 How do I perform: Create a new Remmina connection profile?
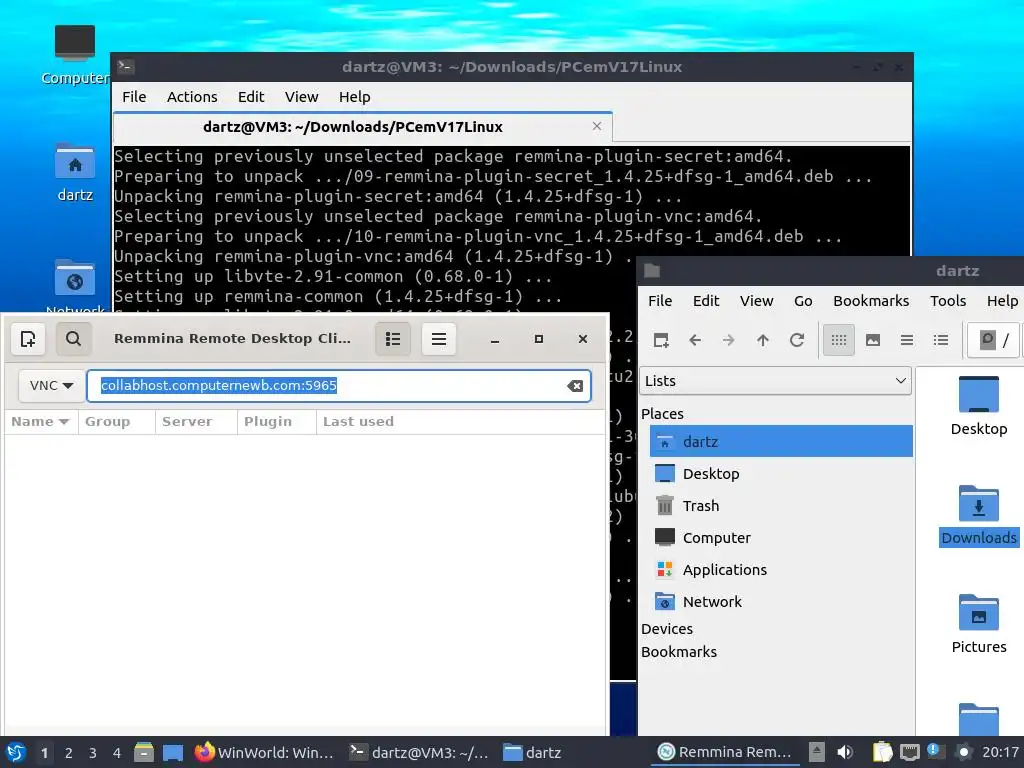coord(28,339)
